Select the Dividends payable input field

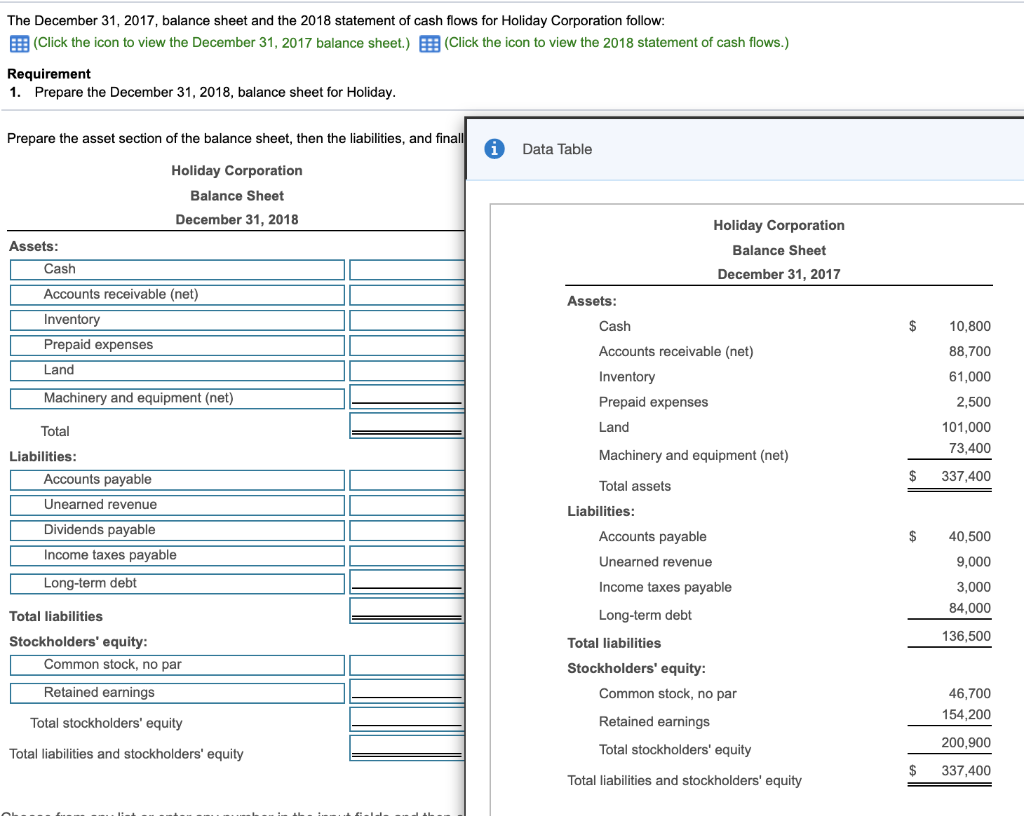407,530
